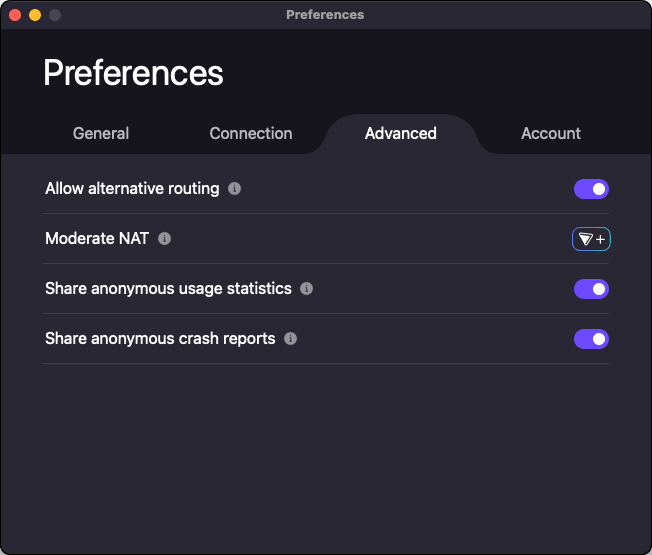Select the Advanced tab
The image size is (652, 555).
[x=400, y=133]
